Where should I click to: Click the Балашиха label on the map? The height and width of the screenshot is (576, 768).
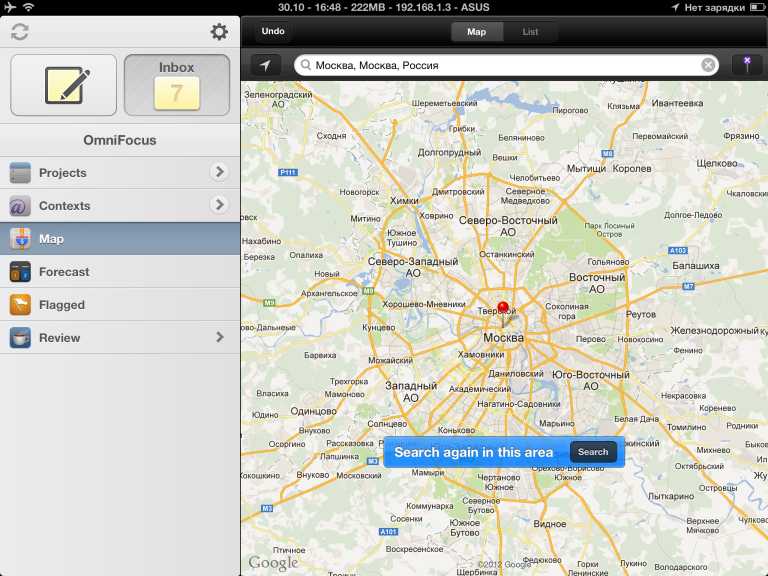(x=696, y=266)
